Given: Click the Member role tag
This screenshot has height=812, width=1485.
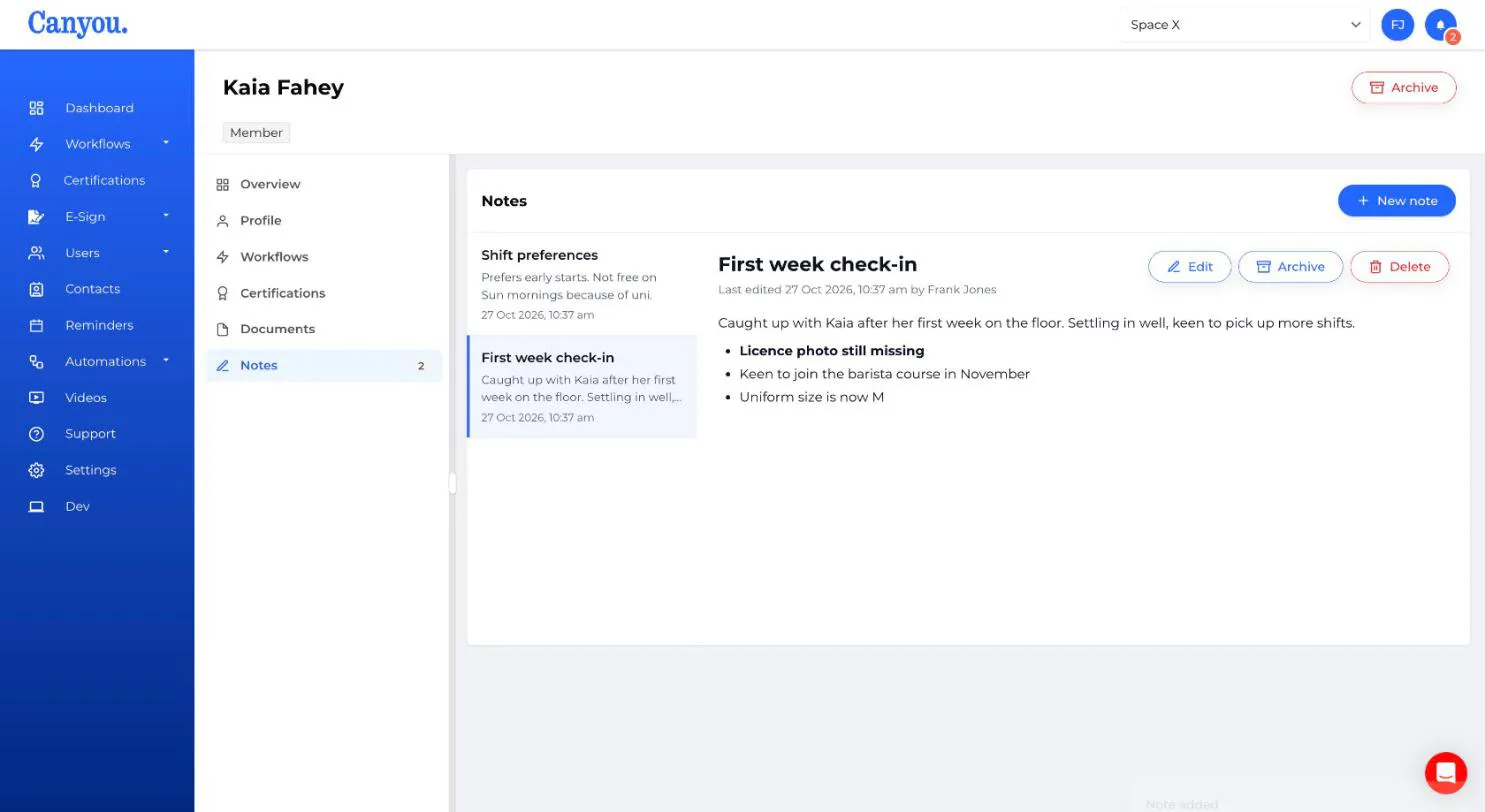Looking at the screenshot, I should (256, 133).
